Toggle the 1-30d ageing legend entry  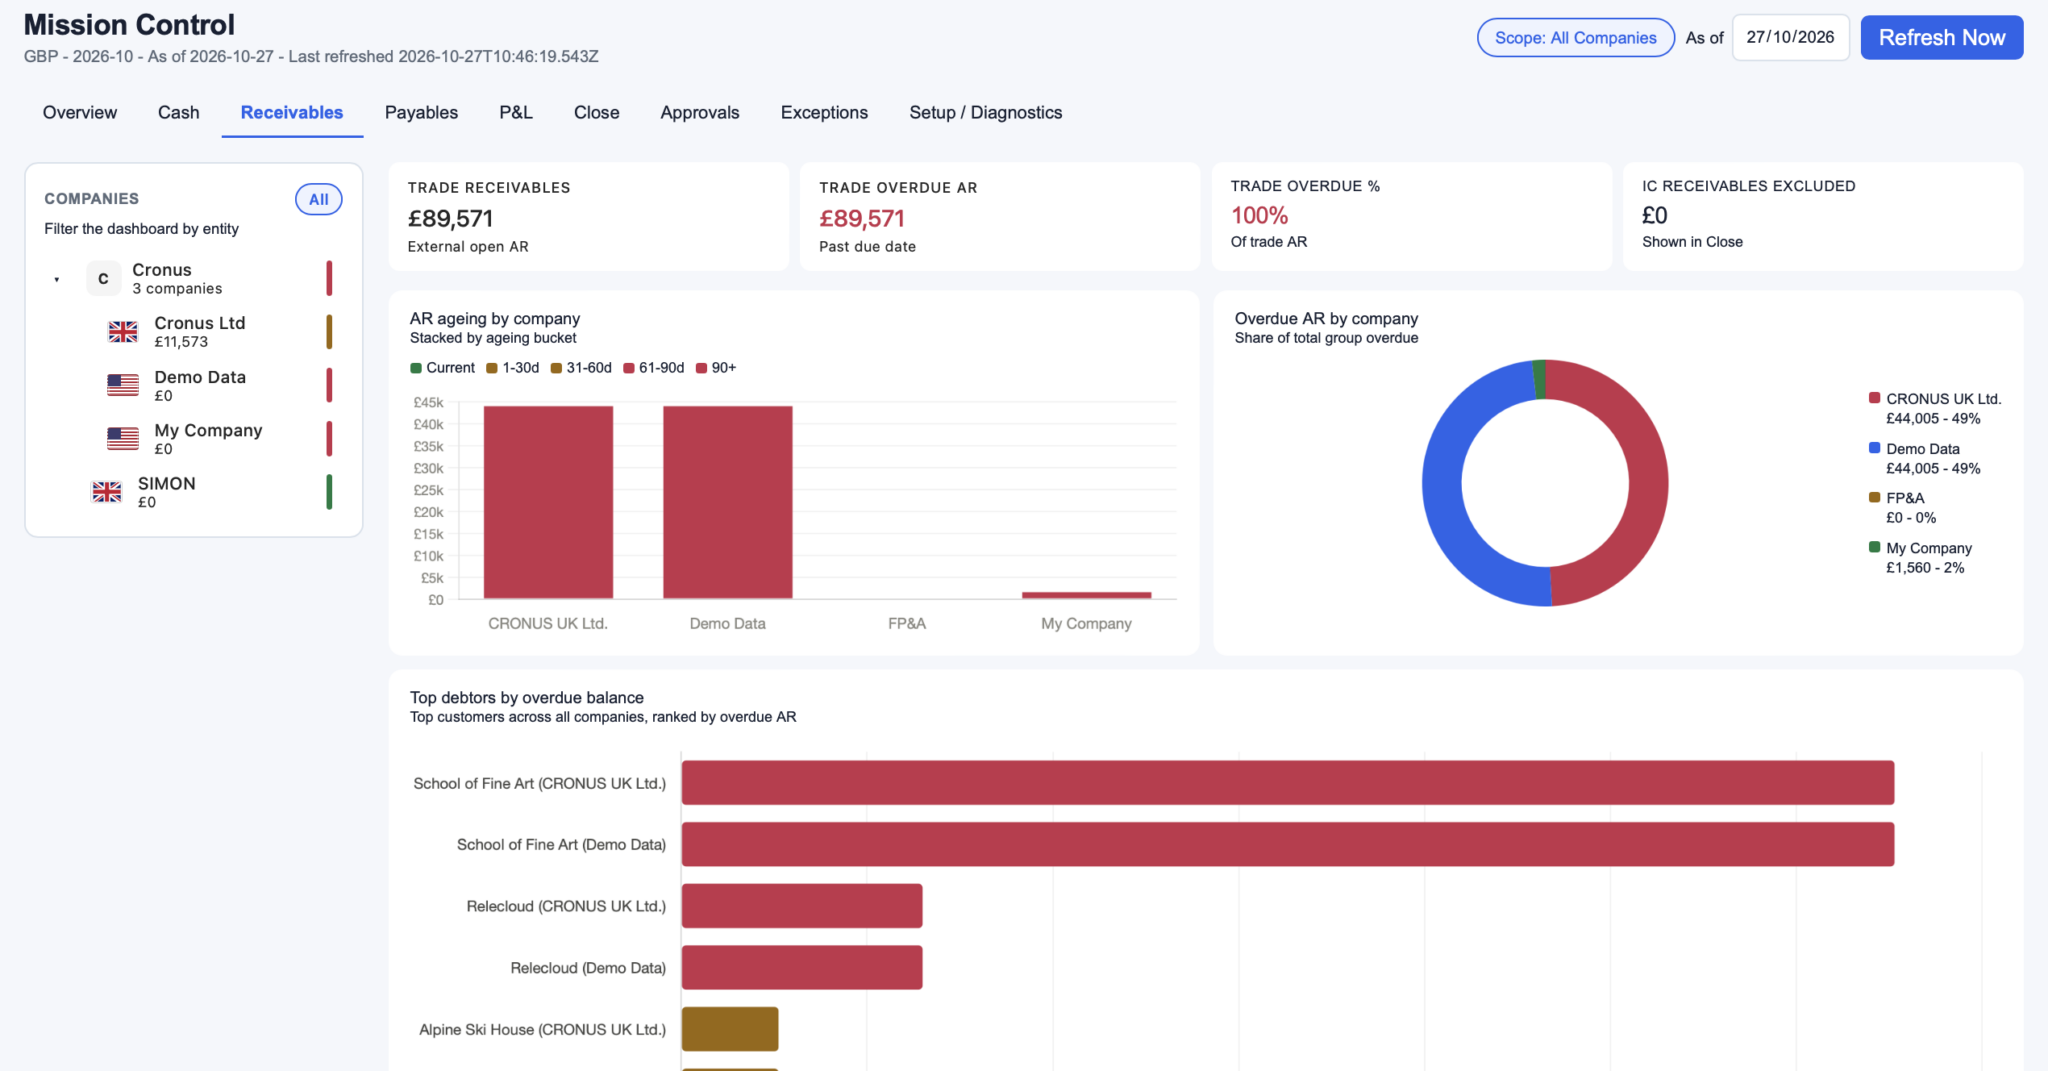[x=513, y=368]
